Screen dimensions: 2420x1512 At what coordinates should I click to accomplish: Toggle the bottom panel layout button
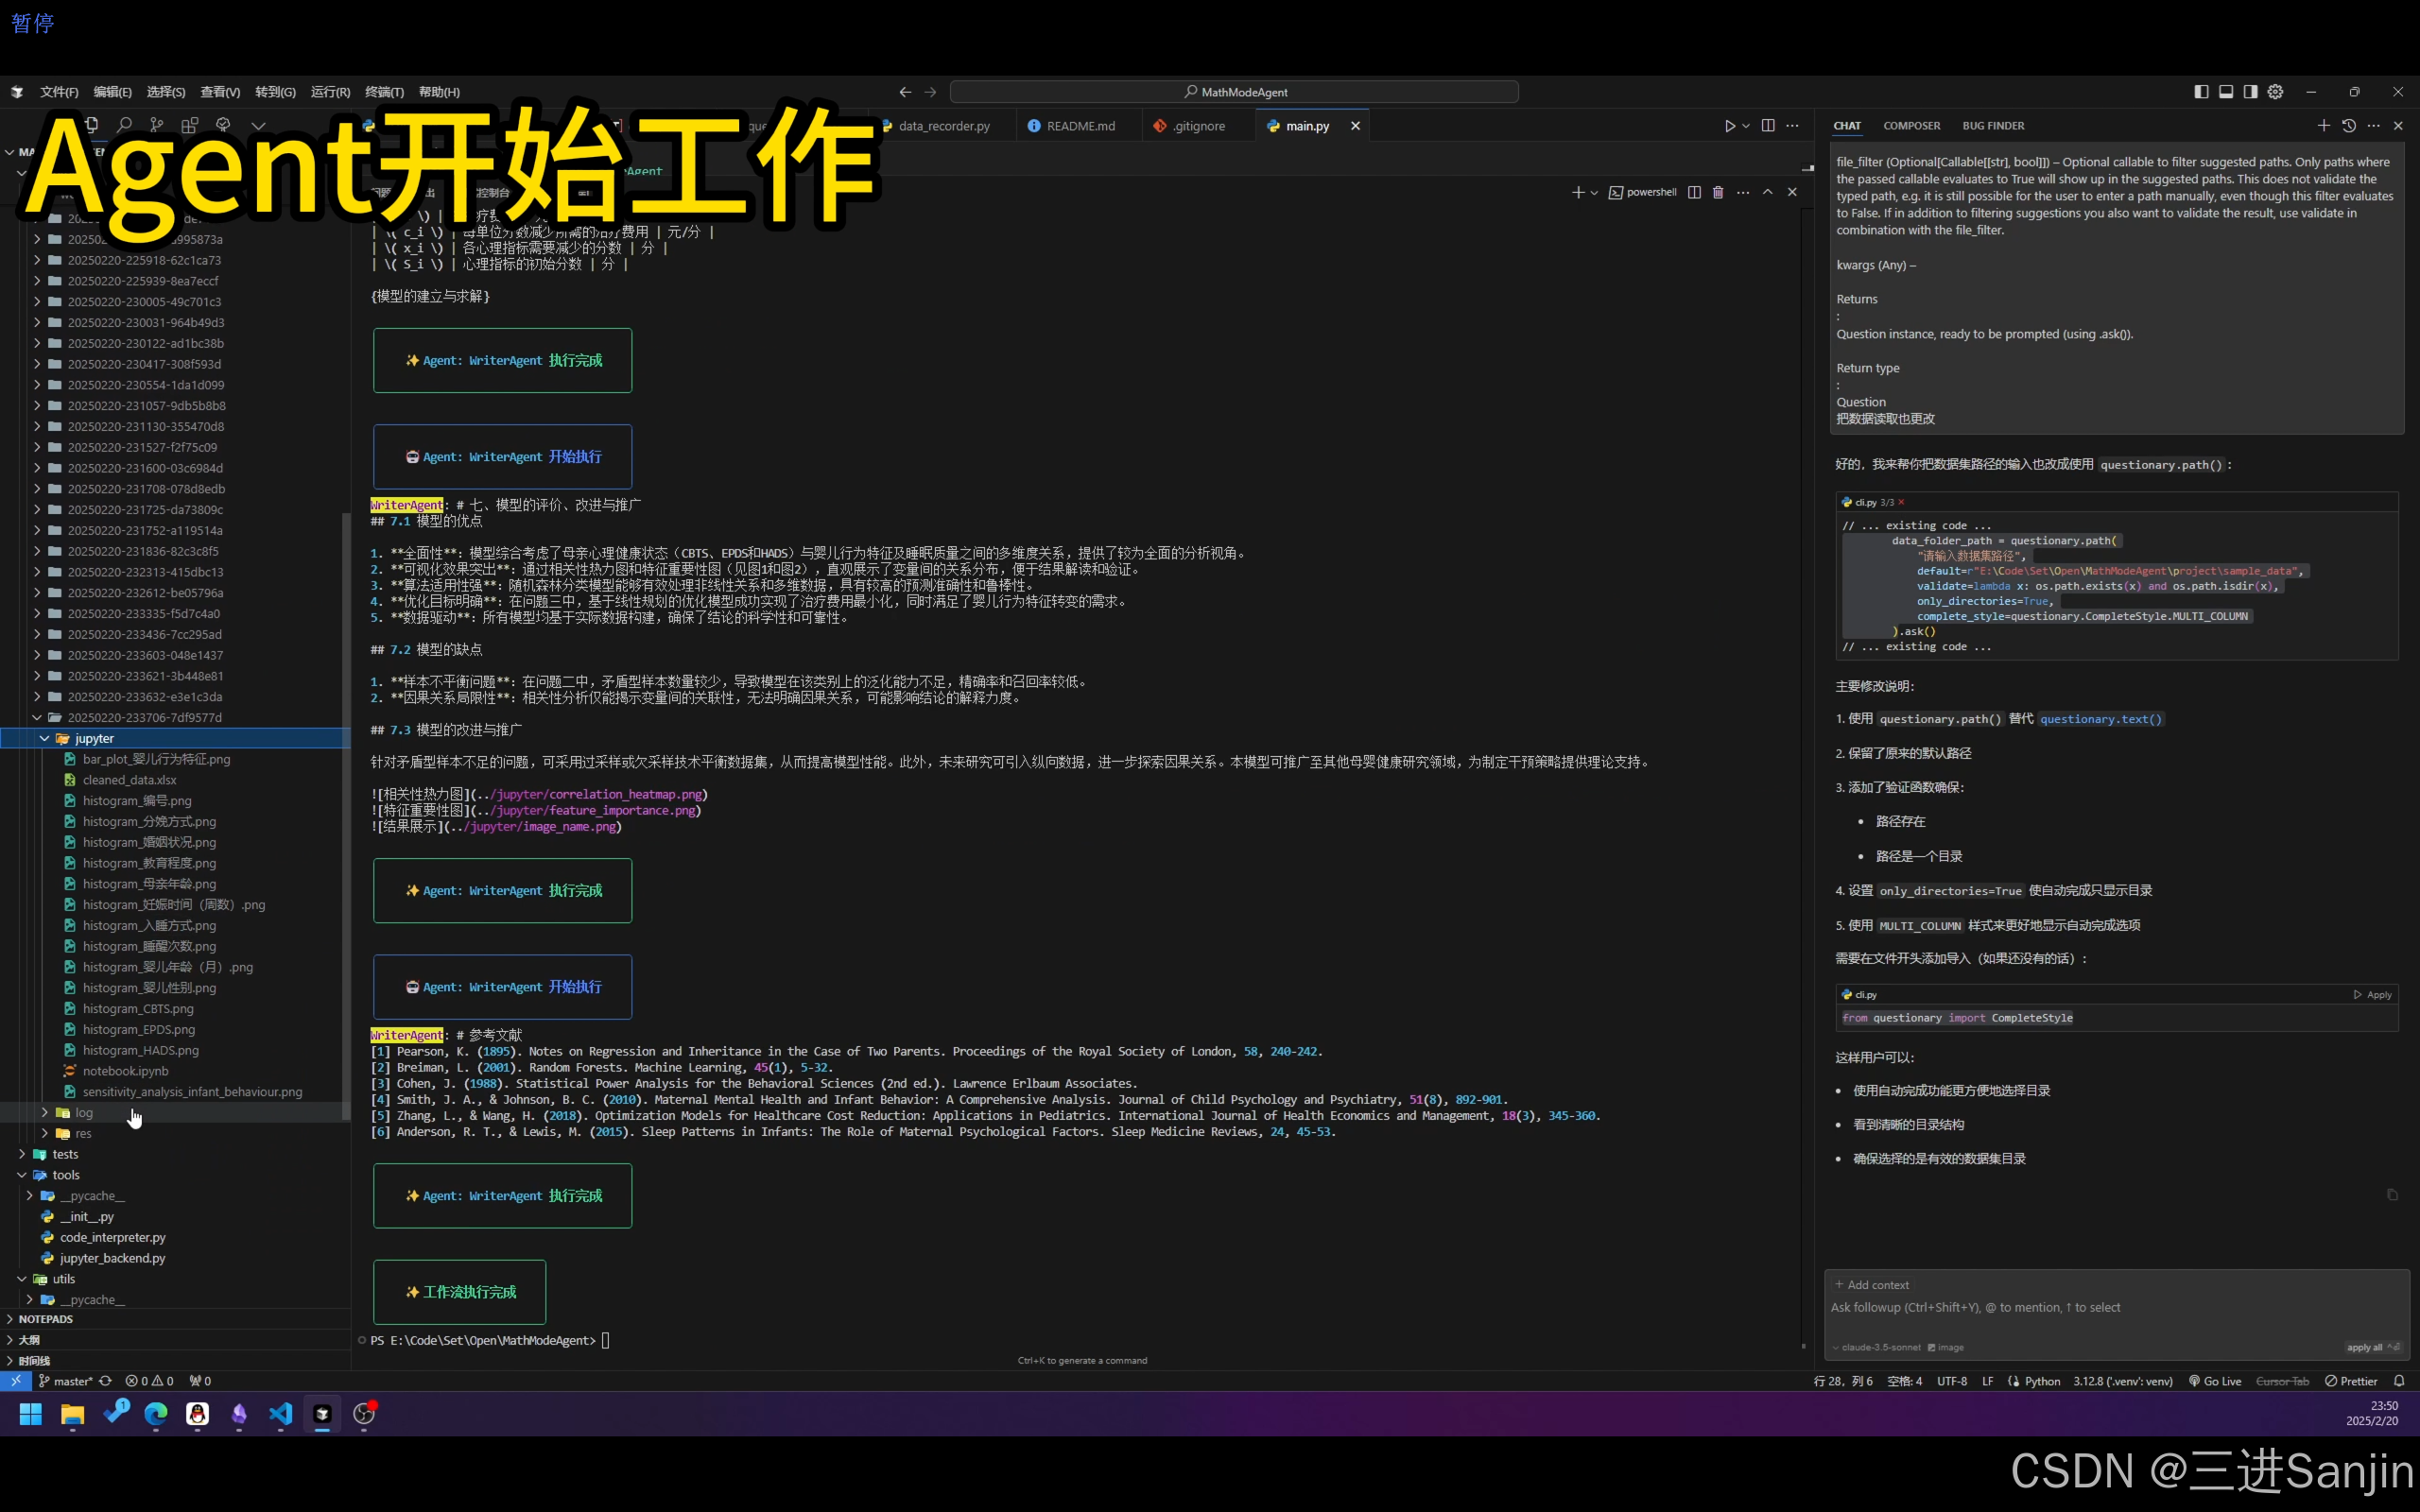tap(2226, 92)
